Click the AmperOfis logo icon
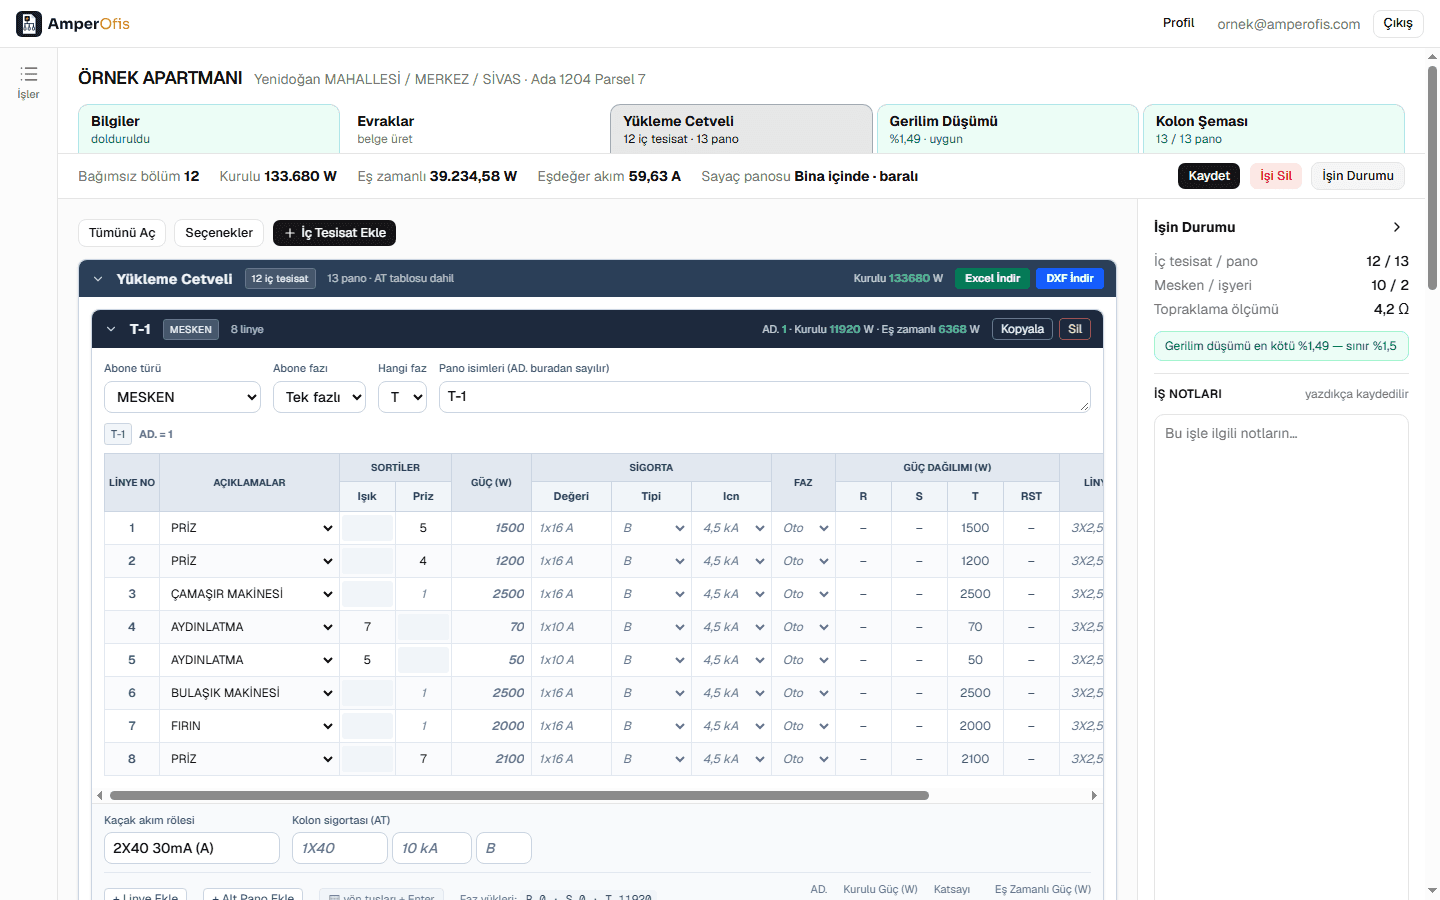 [x=29, y=23]
